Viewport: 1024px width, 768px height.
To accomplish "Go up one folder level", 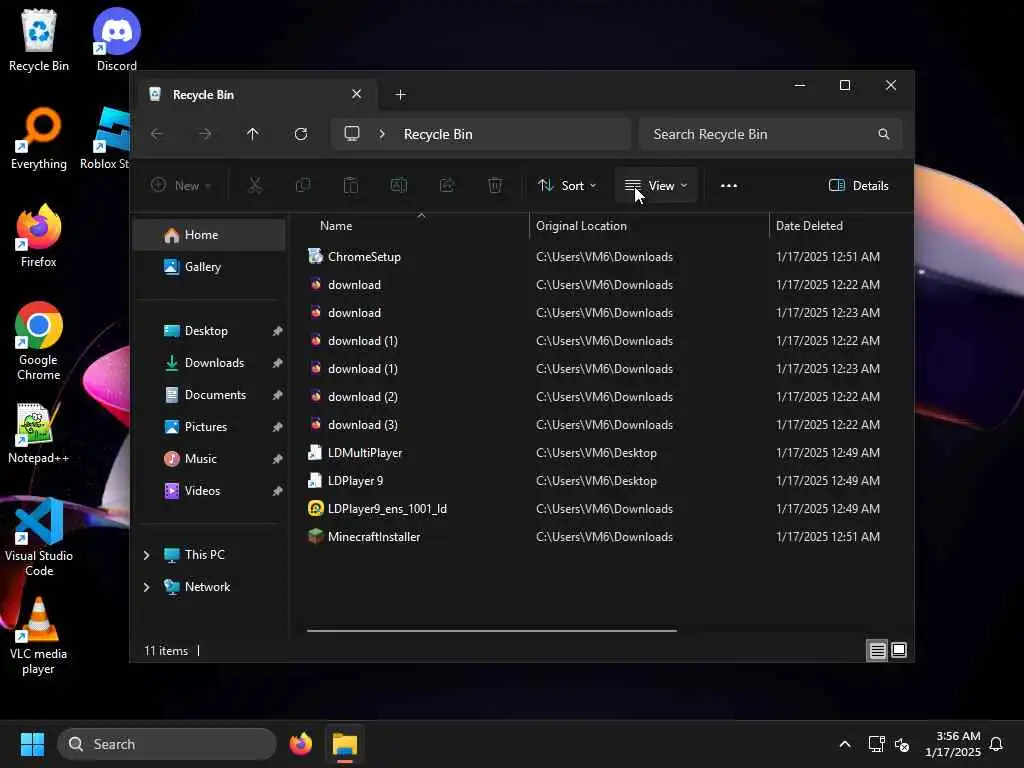I will click(253, 134).
